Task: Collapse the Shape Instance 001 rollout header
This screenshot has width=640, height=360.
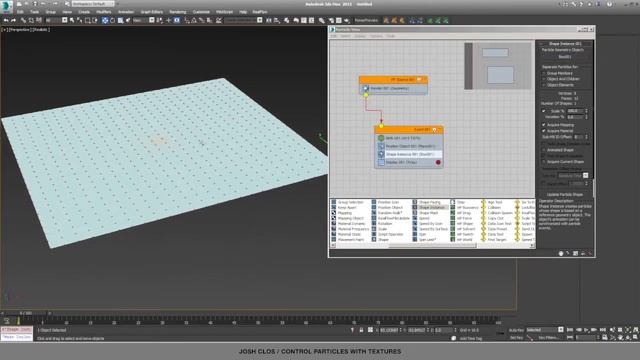Action: tap(565, 44)
